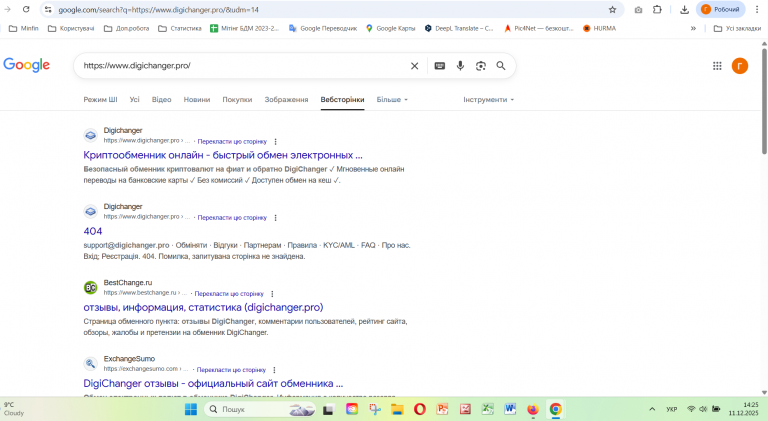Click the Windows taskbar search box
The image size is (768, 421).
coord(260,409)
